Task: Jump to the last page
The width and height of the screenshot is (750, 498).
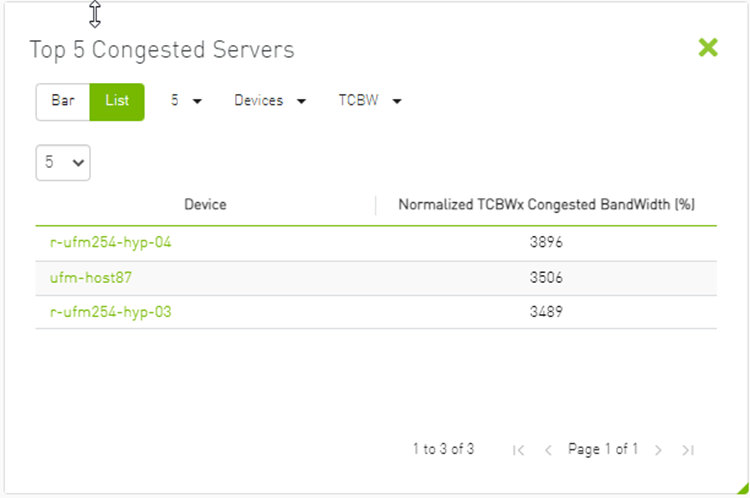Action: coord(688,450)
